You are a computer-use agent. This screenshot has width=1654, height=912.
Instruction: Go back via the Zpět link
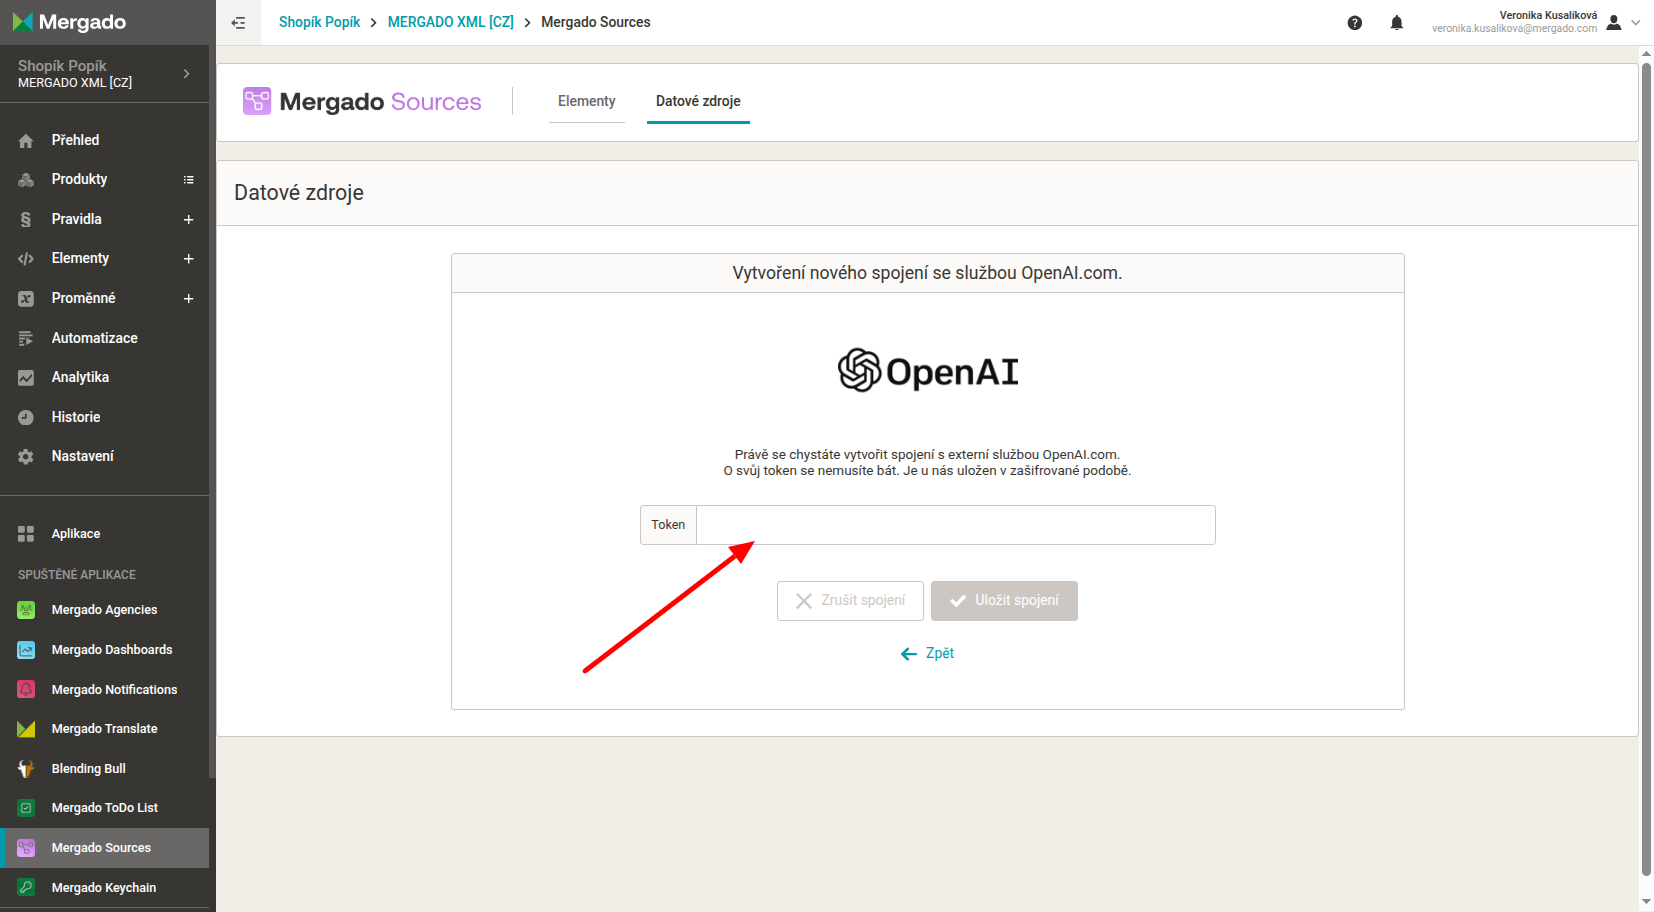928,653
